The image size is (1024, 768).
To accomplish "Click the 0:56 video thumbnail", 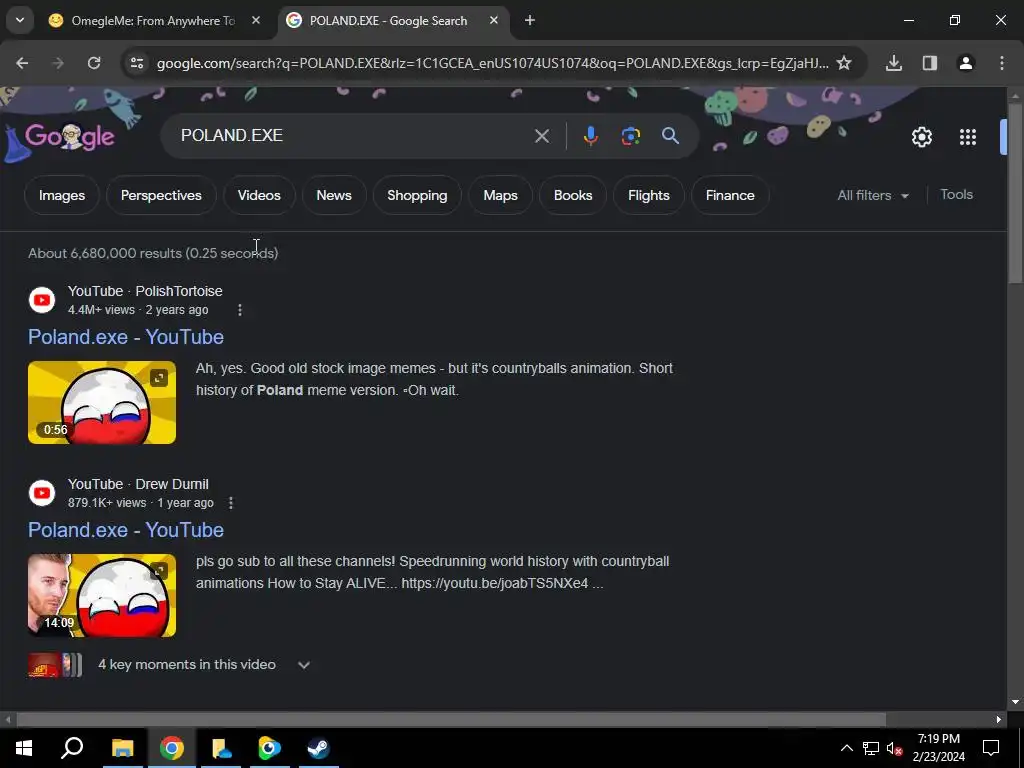I will [102, 402].
